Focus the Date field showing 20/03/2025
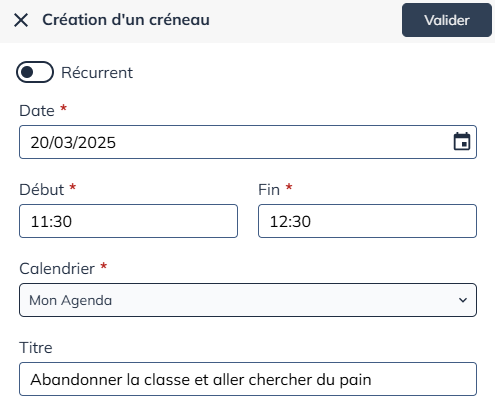This screenshot has height=414, width=495. (248, 142)
